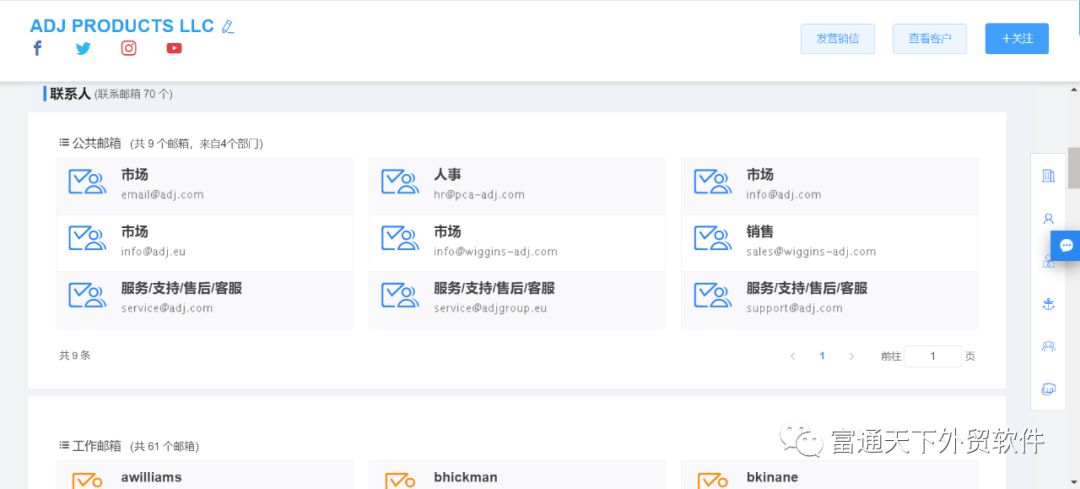
Task: Select the email@adj.com address text
Action: [x=163, y=195]
